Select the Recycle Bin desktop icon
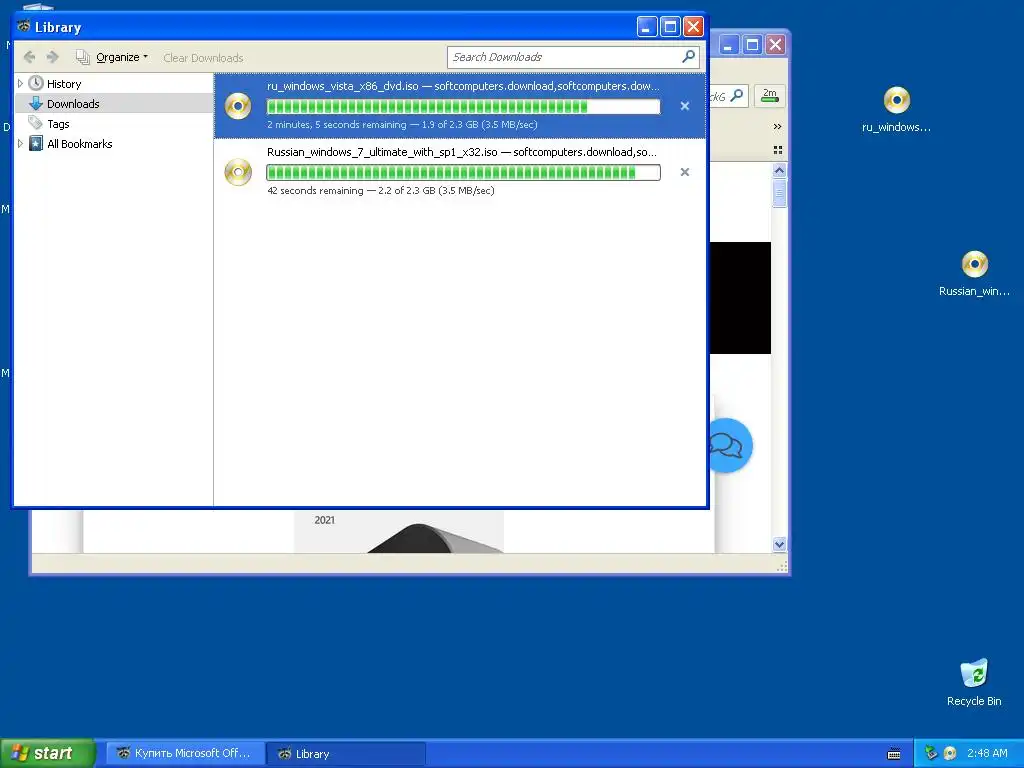This screenshot has height=768, width=1024. (x=974, y=682)
